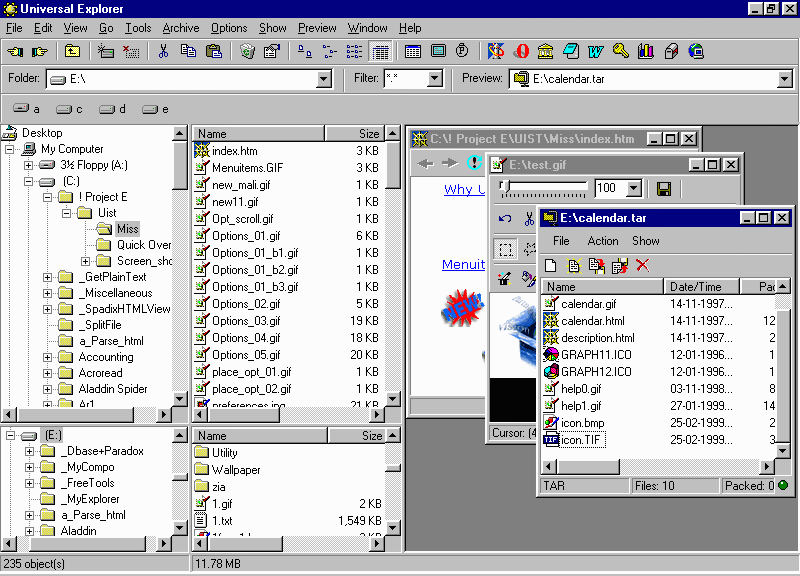Click the red Opera browser icon
The height and width of the screenshot is (576, 800).
[x=521, y=51]
